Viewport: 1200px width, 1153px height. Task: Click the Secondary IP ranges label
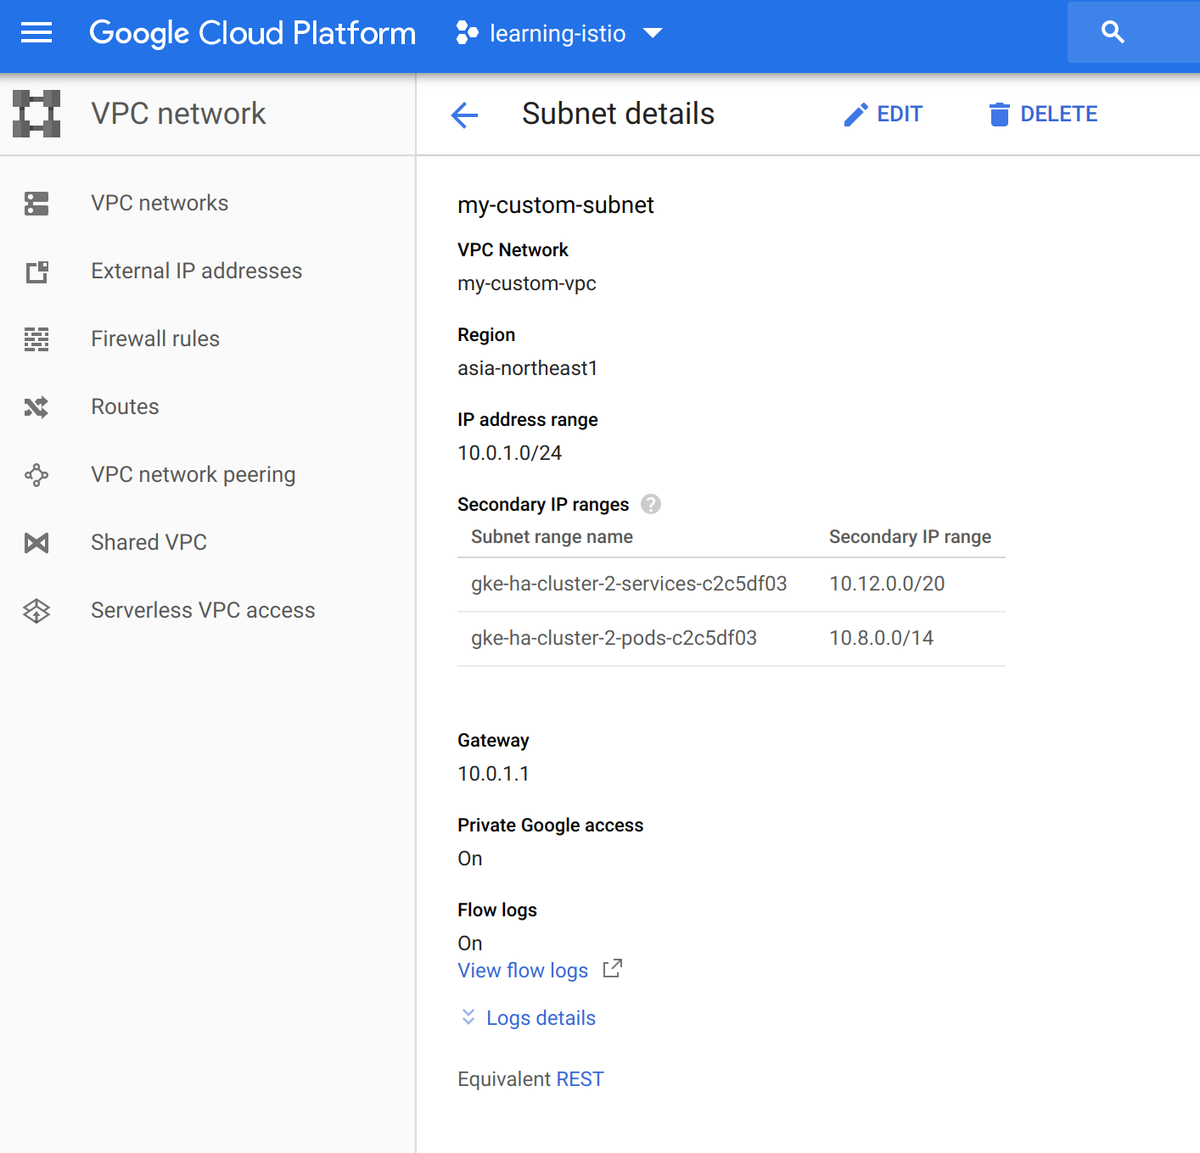543,505
